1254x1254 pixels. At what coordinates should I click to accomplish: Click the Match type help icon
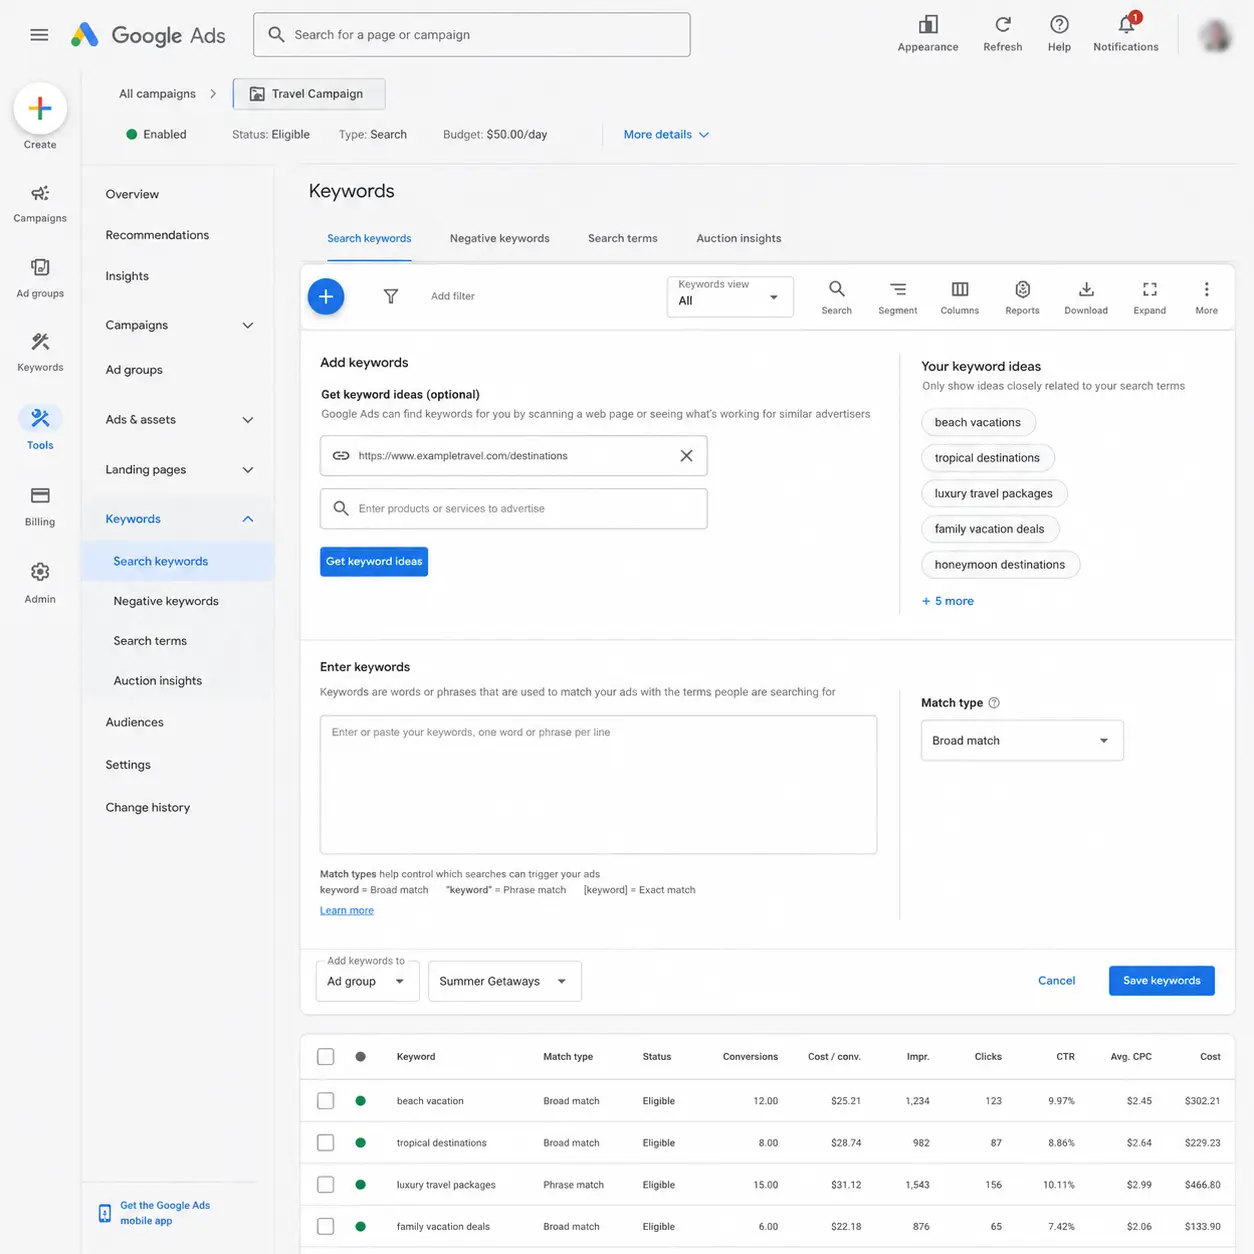coord(994,703)
